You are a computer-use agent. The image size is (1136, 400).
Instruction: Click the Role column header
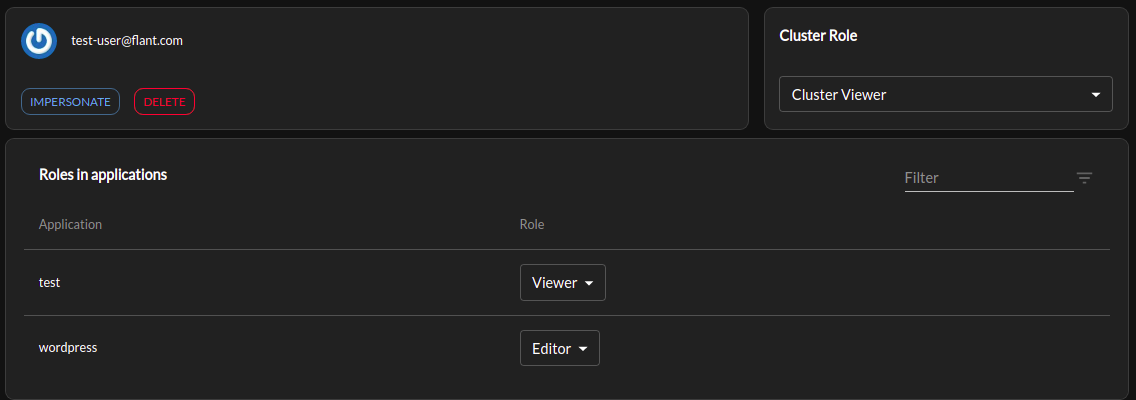(531, 224)
